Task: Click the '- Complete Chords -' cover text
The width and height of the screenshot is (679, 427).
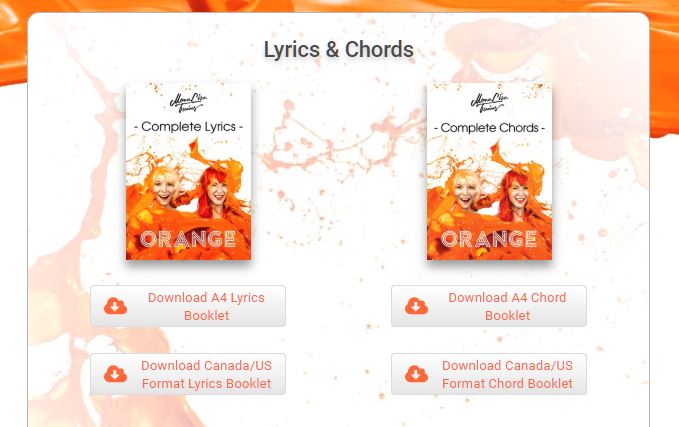Action: [x=489, y=128]
